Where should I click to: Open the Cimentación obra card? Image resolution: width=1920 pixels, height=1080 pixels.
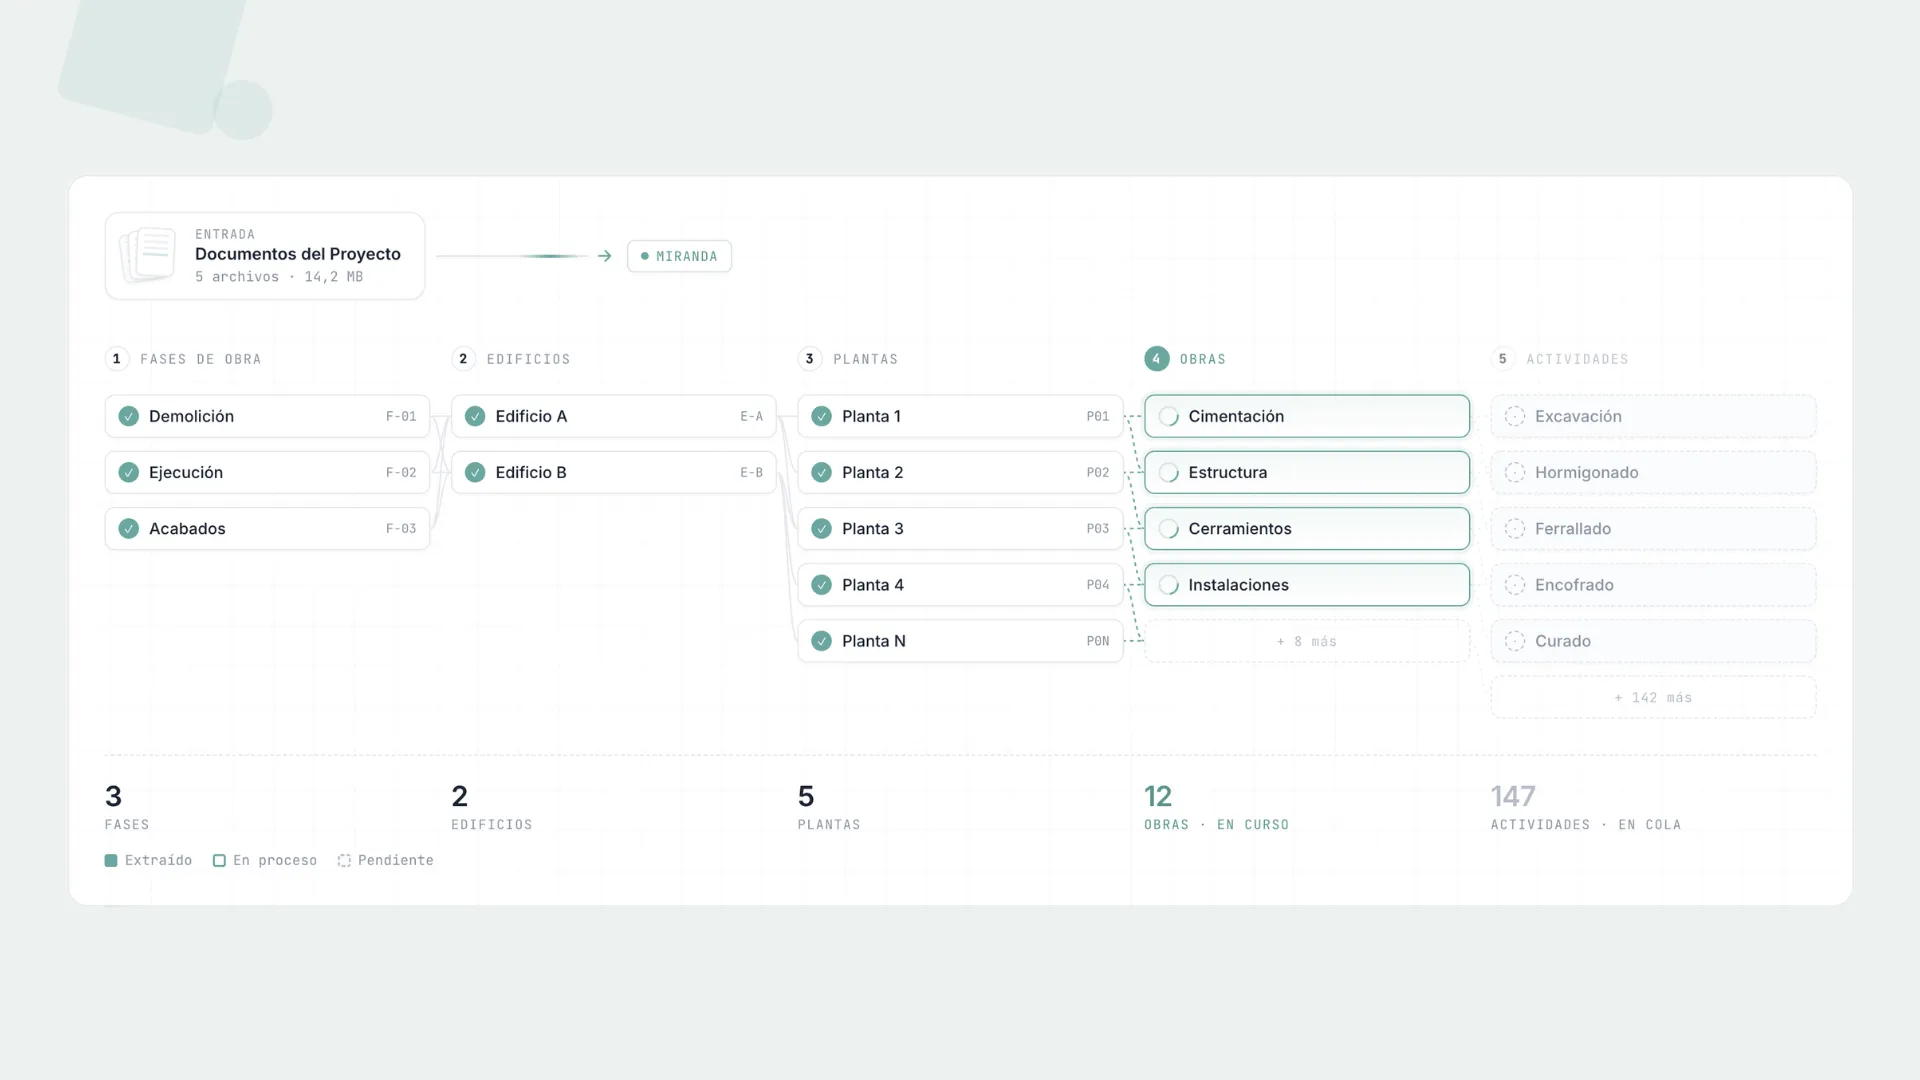pyautogui.click(x=1307, y=416)
